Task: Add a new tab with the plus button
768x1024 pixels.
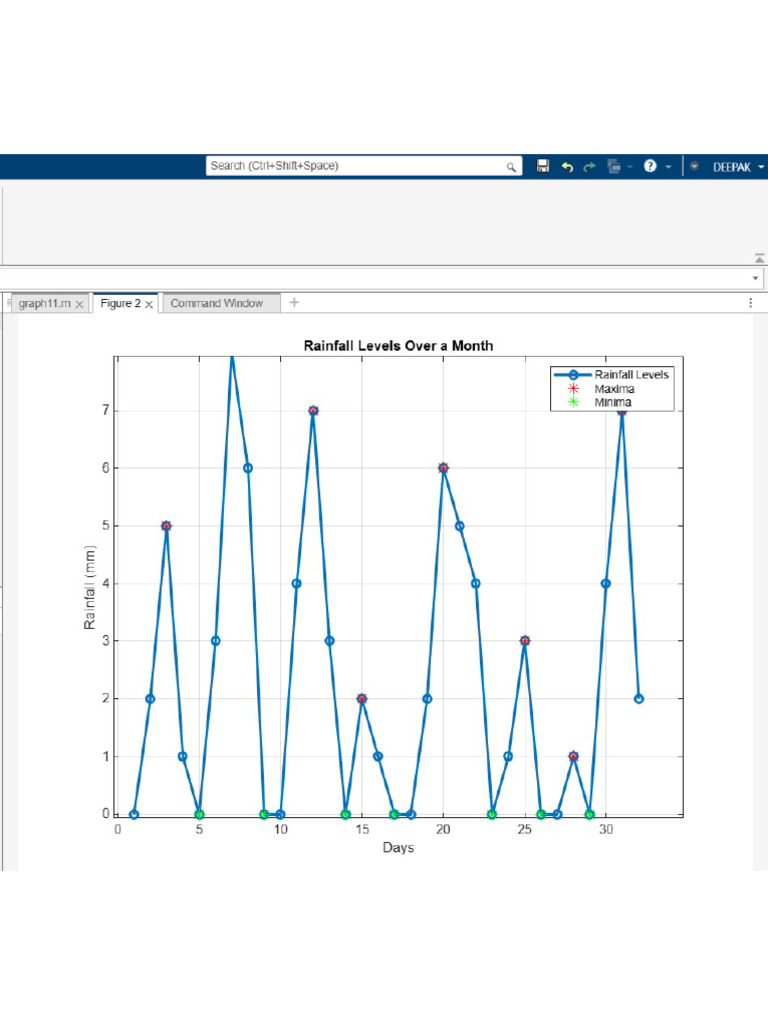Action: pos(294,302)
